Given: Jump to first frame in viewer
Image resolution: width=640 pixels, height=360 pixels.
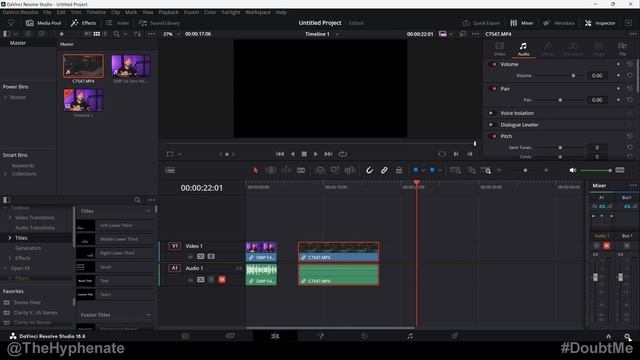Looking at the screenshot, I should click(x=280, y=154).
